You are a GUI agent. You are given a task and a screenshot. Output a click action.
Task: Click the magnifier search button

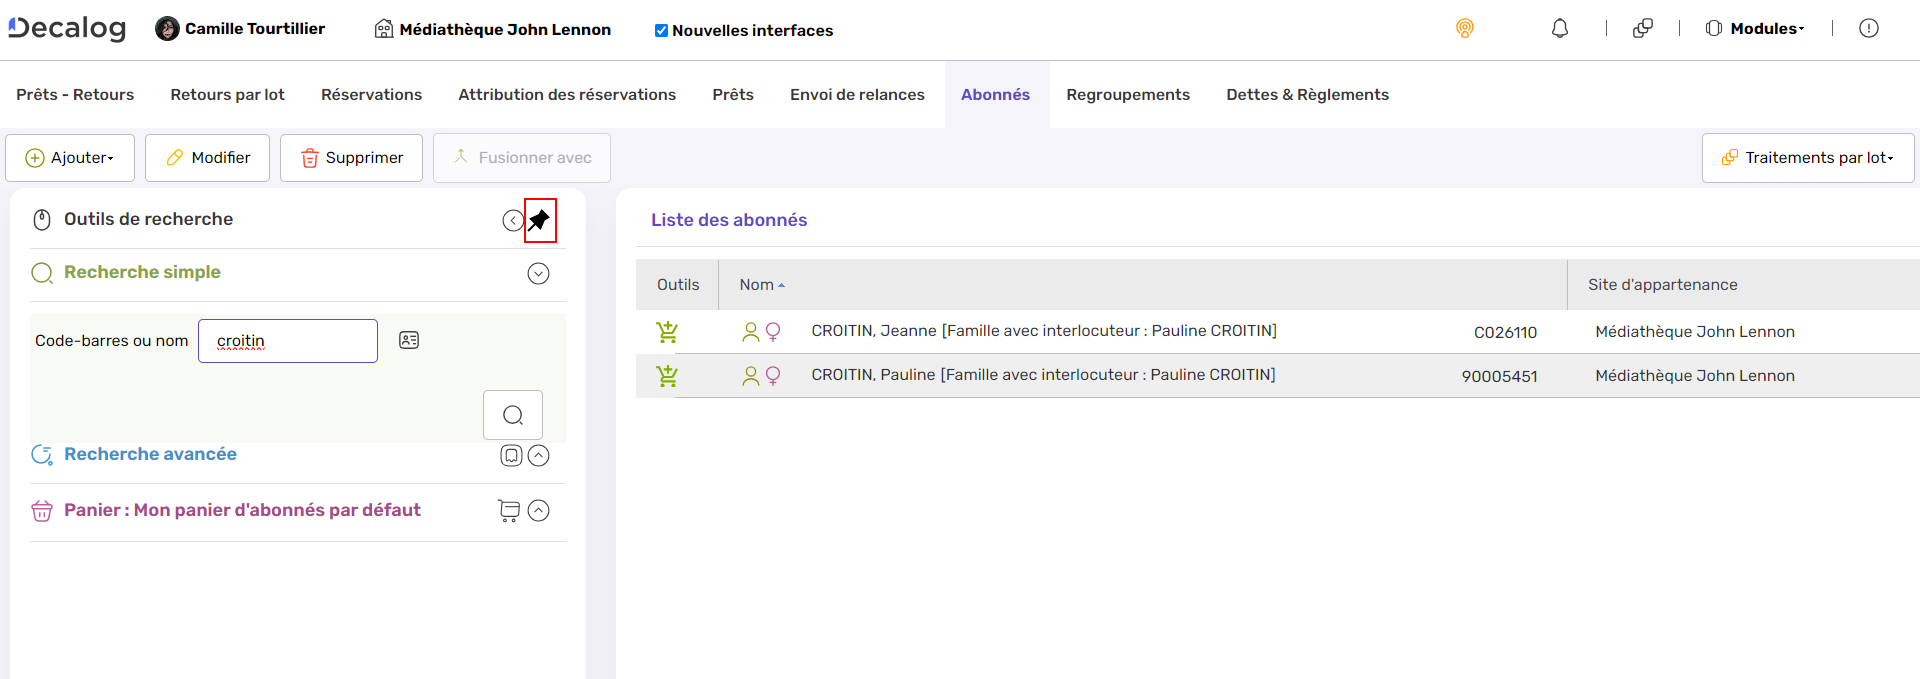tap(513, 415)
